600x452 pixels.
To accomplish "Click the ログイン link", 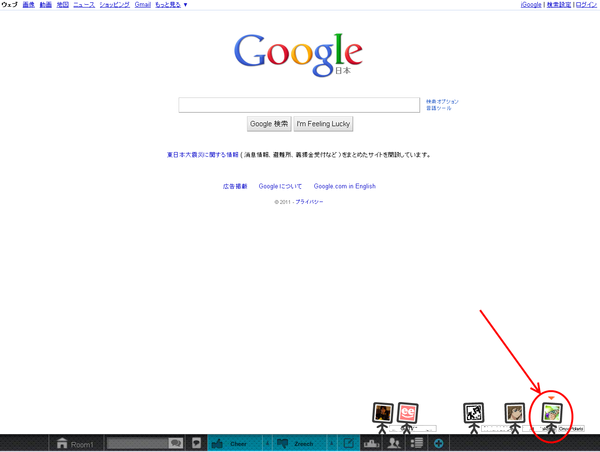I will click(586, 5).
